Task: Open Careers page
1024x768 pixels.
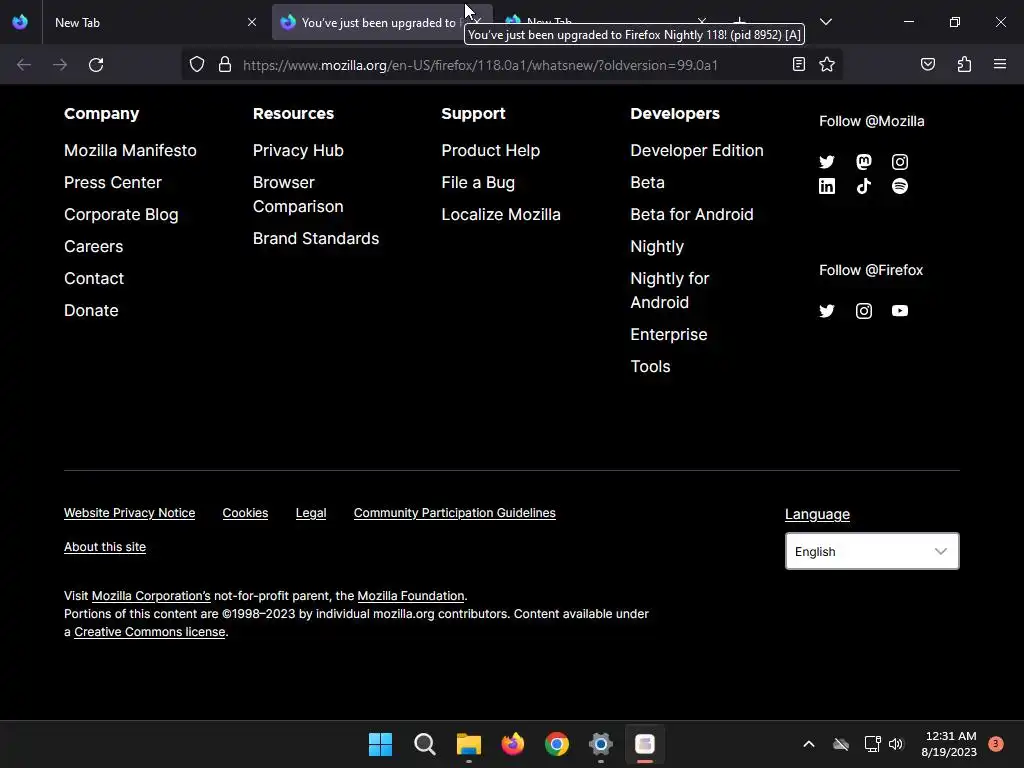Action: [x=93, y=246]
